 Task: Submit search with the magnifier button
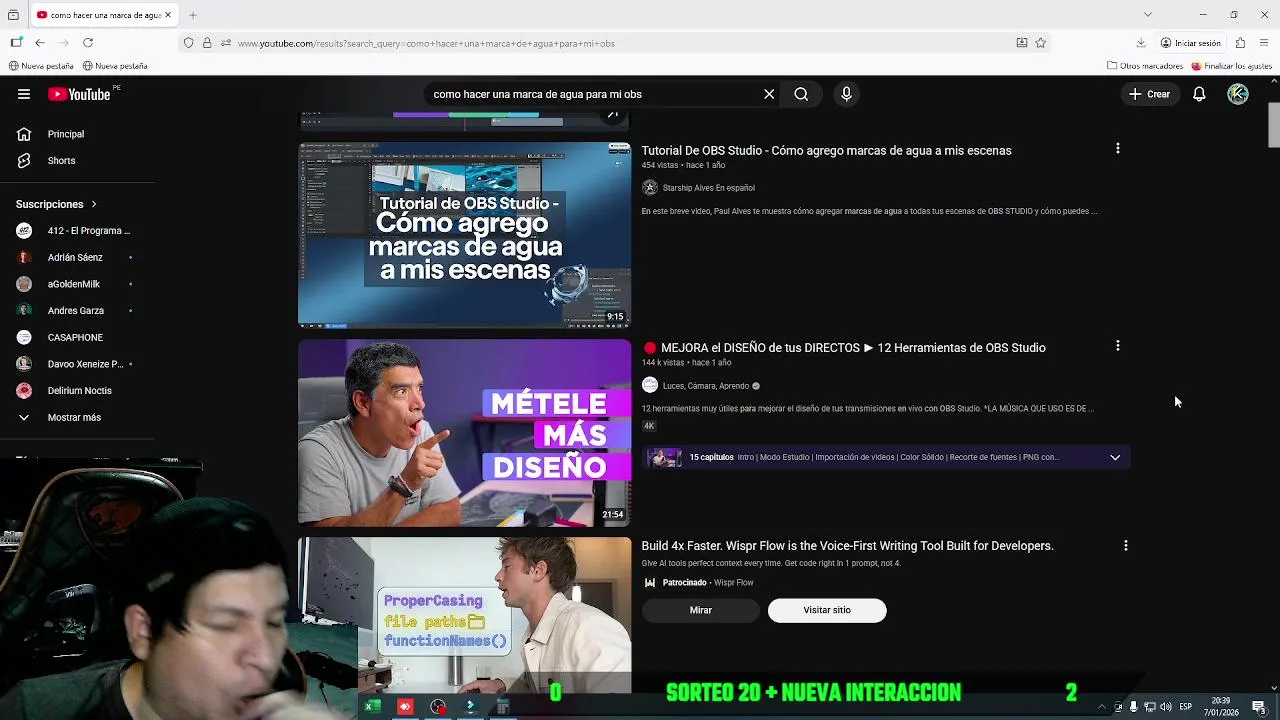801,94
